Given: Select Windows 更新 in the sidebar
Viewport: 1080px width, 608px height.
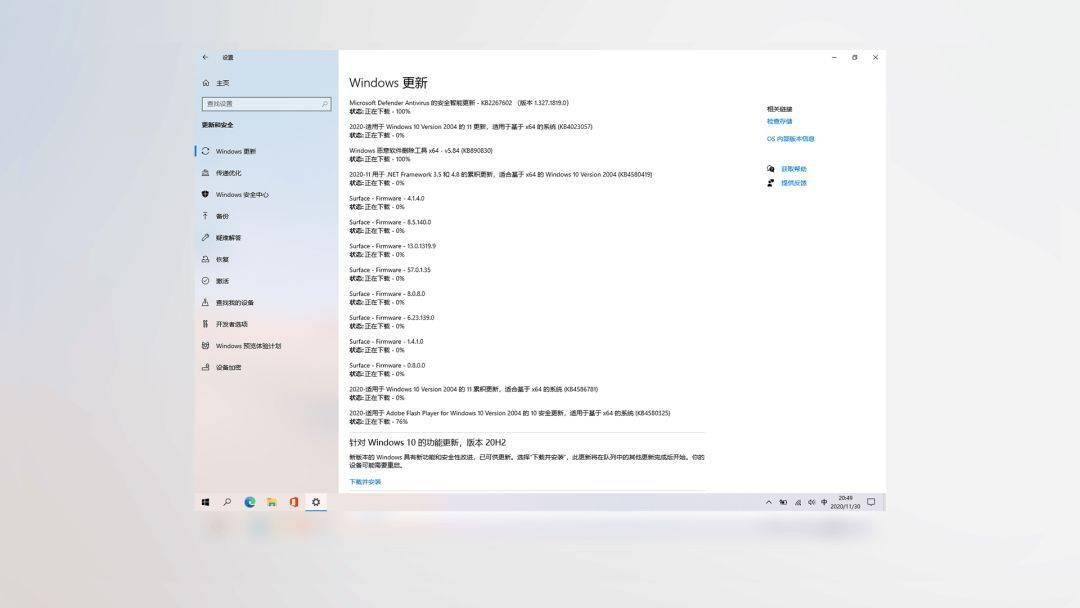Looking at the screenshot, I should pos(236,151).
